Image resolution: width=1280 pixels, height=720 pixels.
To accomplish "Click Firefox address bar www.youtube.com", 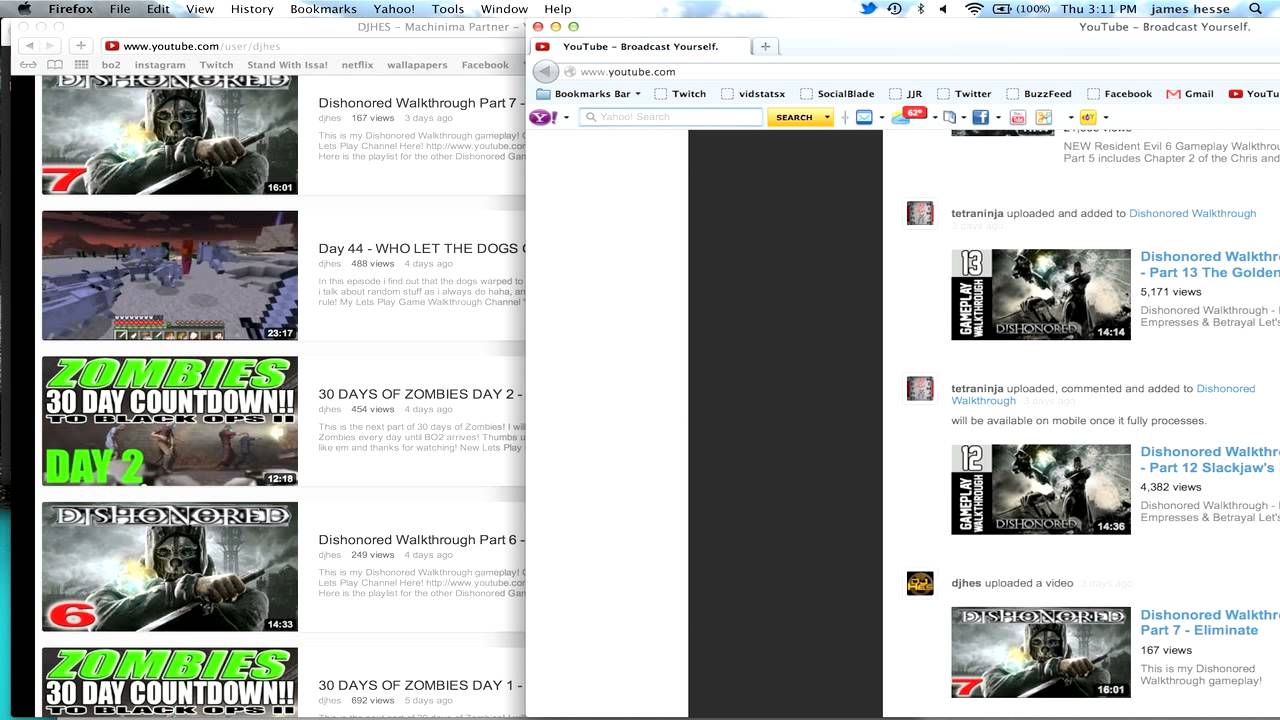I will tap(628, 72).
